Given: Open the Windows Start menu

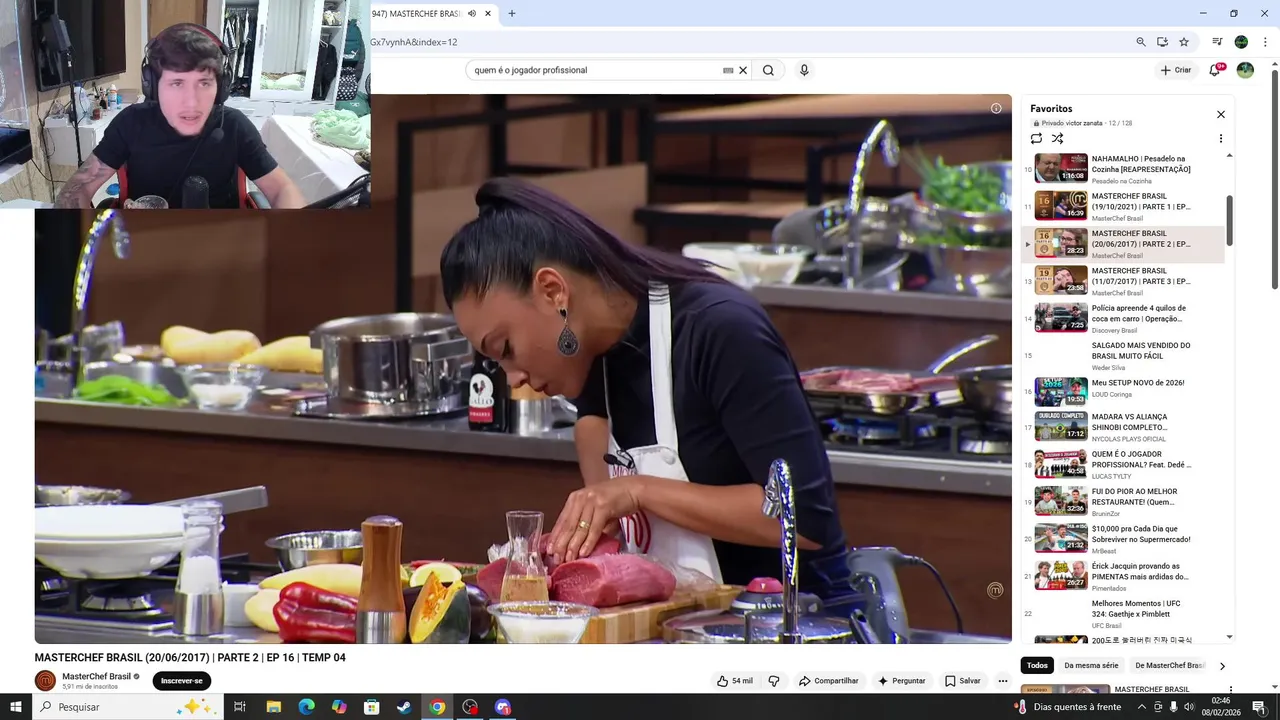Looking at the screenshot, I should coord(16,707).
